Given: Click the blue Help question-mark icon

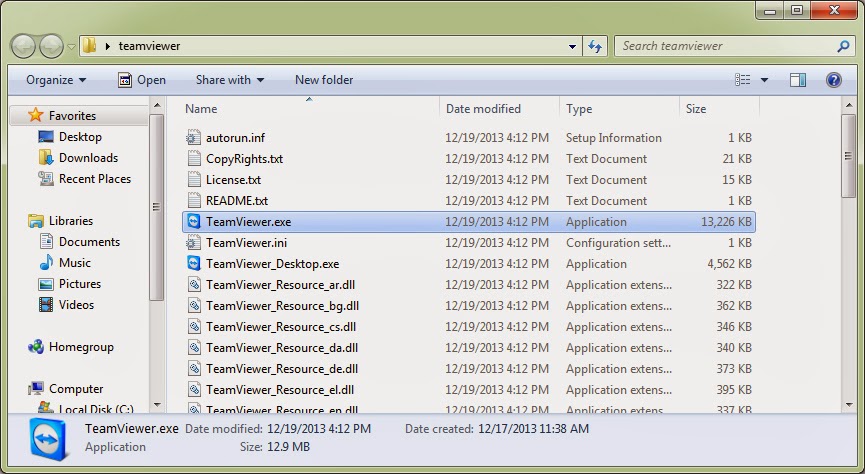Looking at the screenshot, I should click(x=834, y=80).
